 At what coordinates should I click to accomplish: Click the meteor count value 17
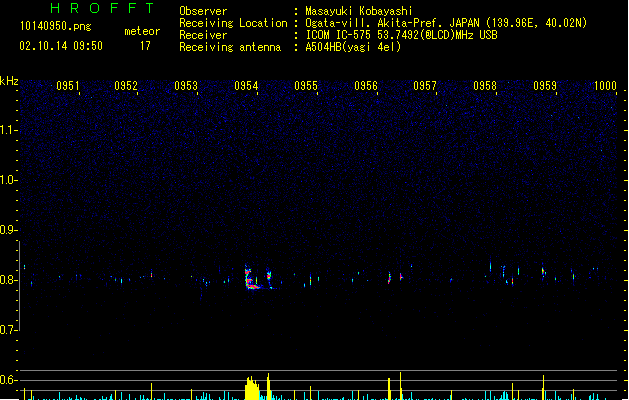[x=145, y=46]
